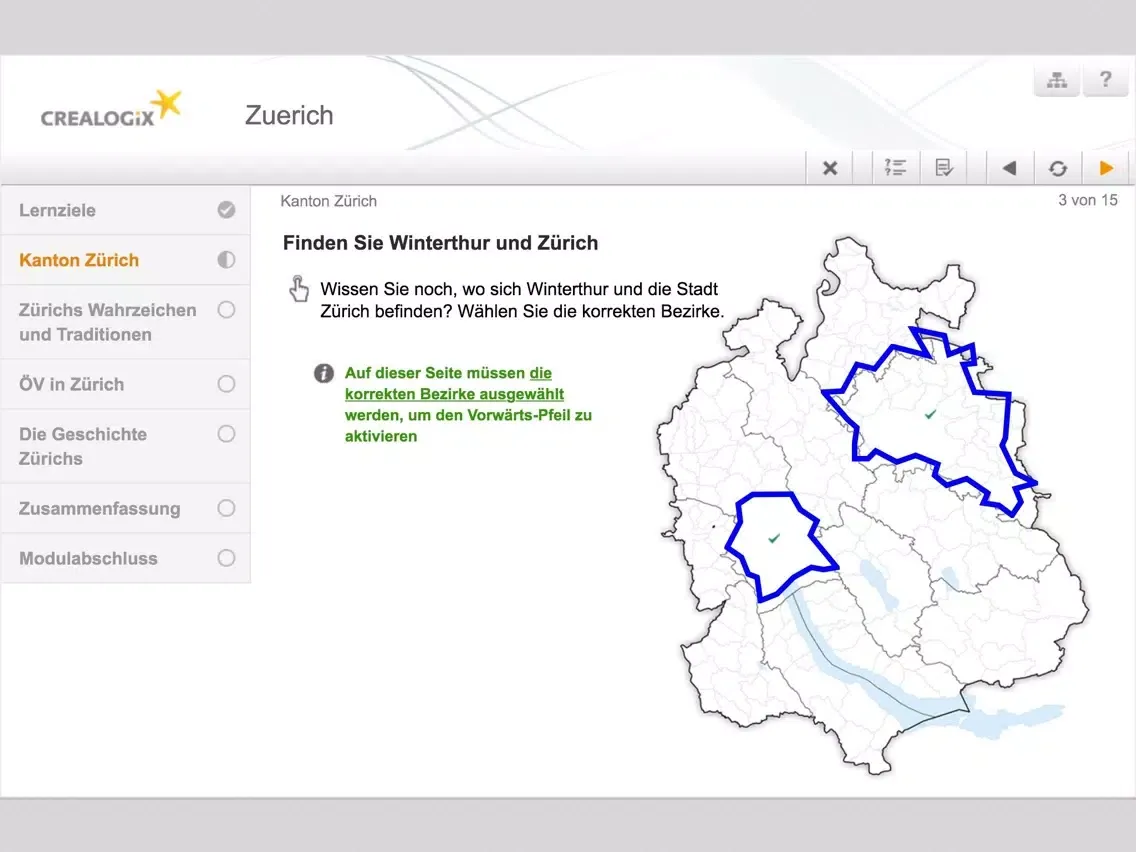This screenshot has width=1136, height=852.
Task: Open help via the question mark icon
Action: [1105, 79]
